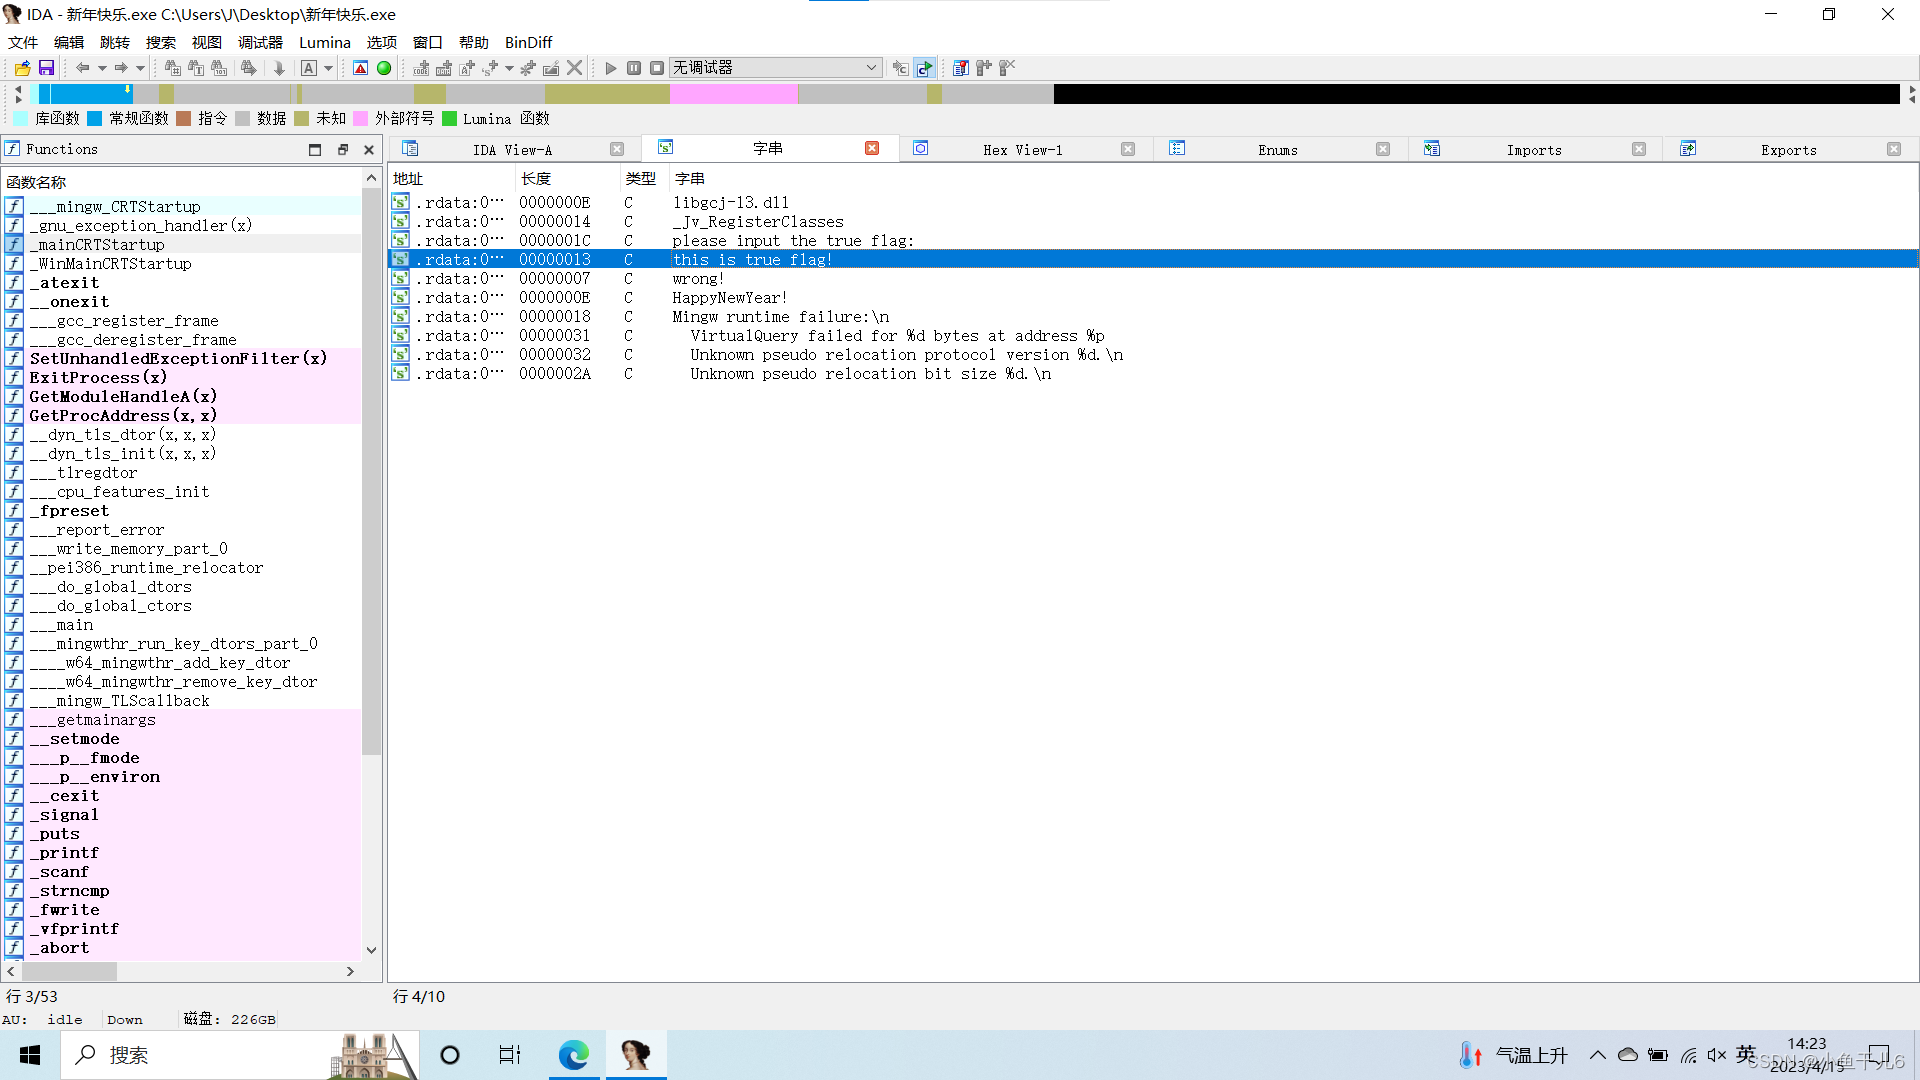1920x1080 pixels.
Task: Click the Undefine (red X) toolbar icon
Action: [574, 67]
